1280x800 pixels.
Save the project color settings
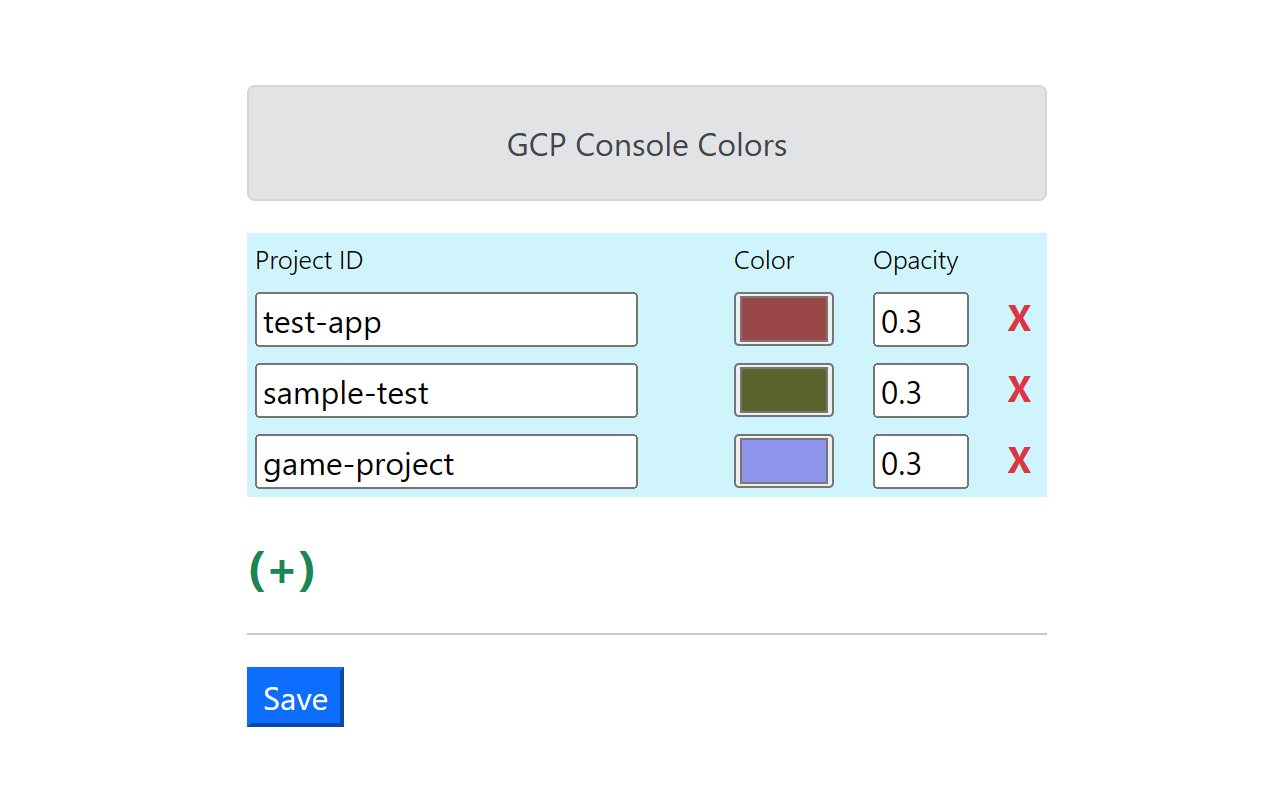pos(295,697)
